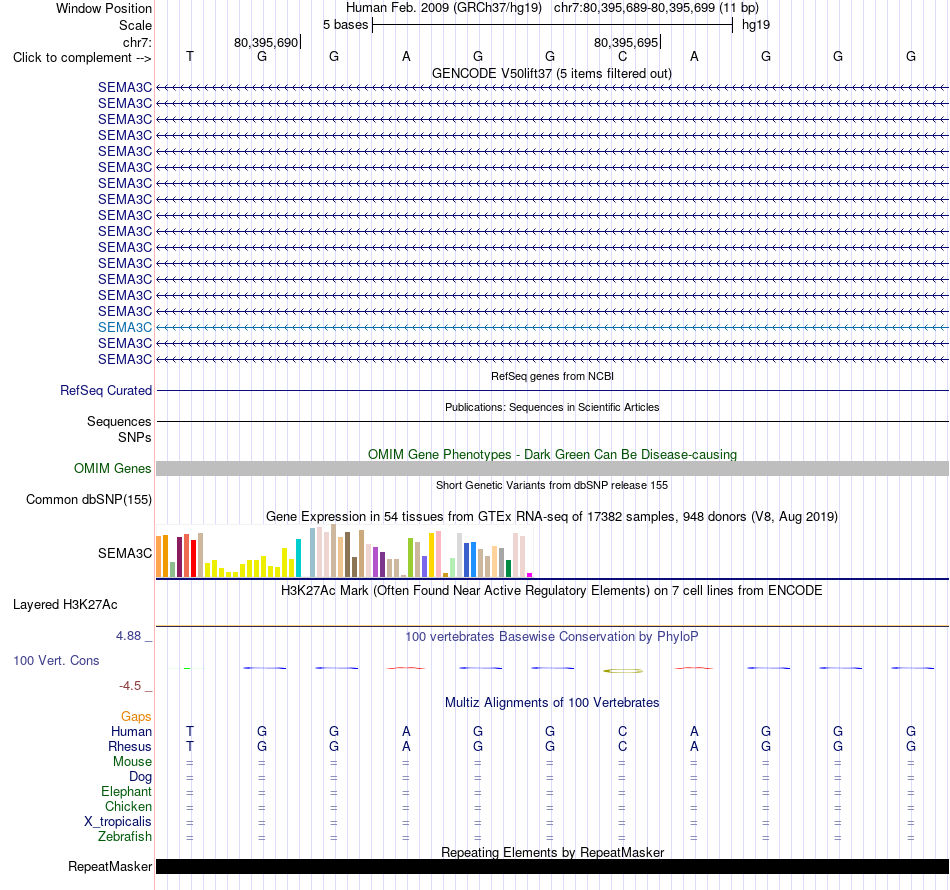Click the C base in the top sequence row

click(622, 56)
